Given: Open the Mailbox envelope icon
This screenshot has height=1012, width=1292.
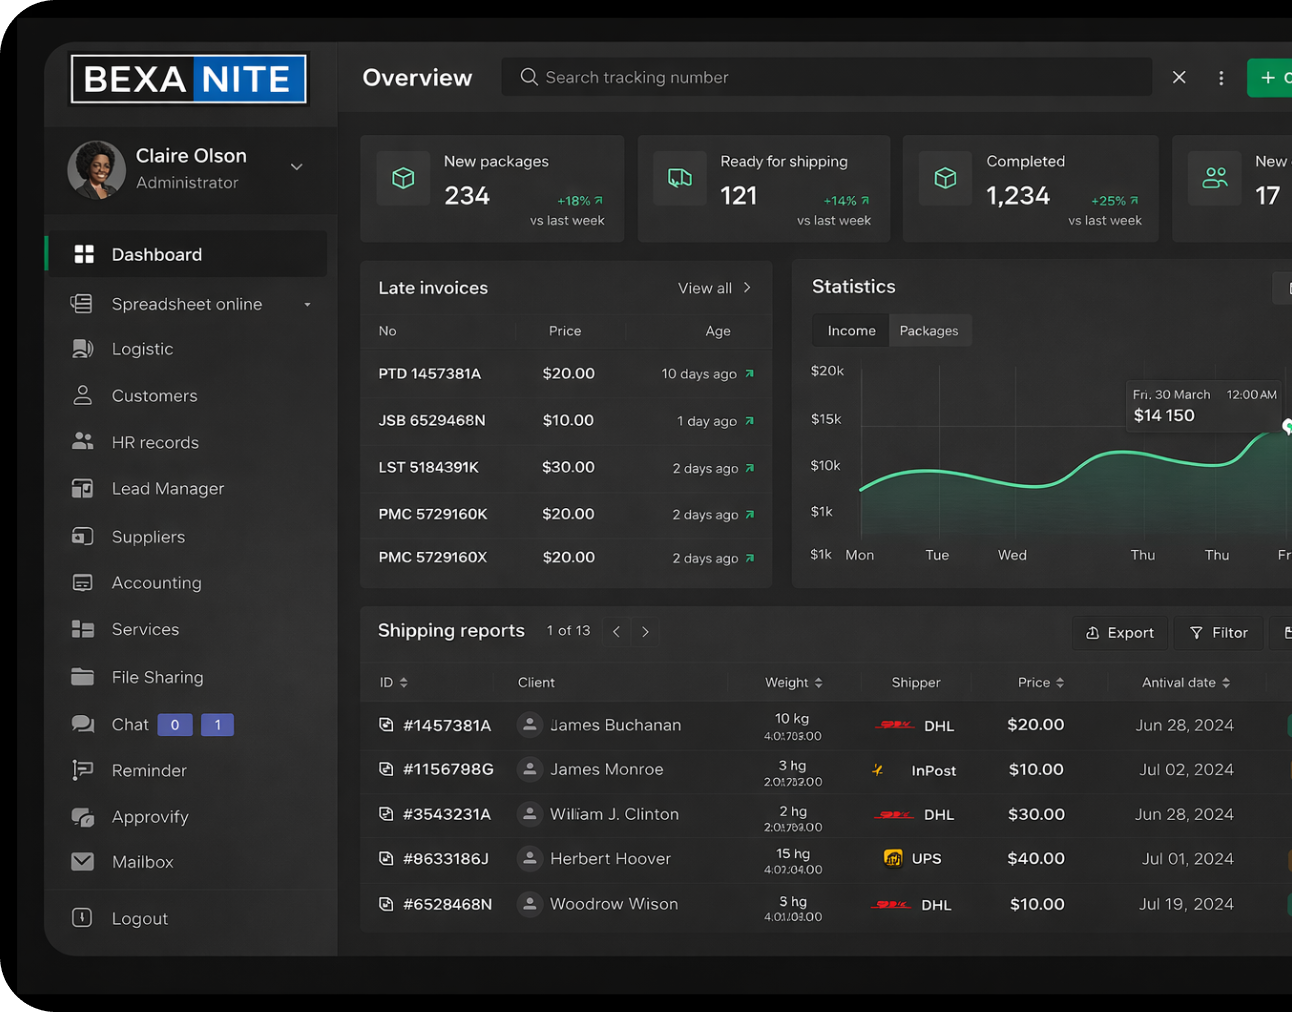Looking at the screenshot, I should coord(83,861).
